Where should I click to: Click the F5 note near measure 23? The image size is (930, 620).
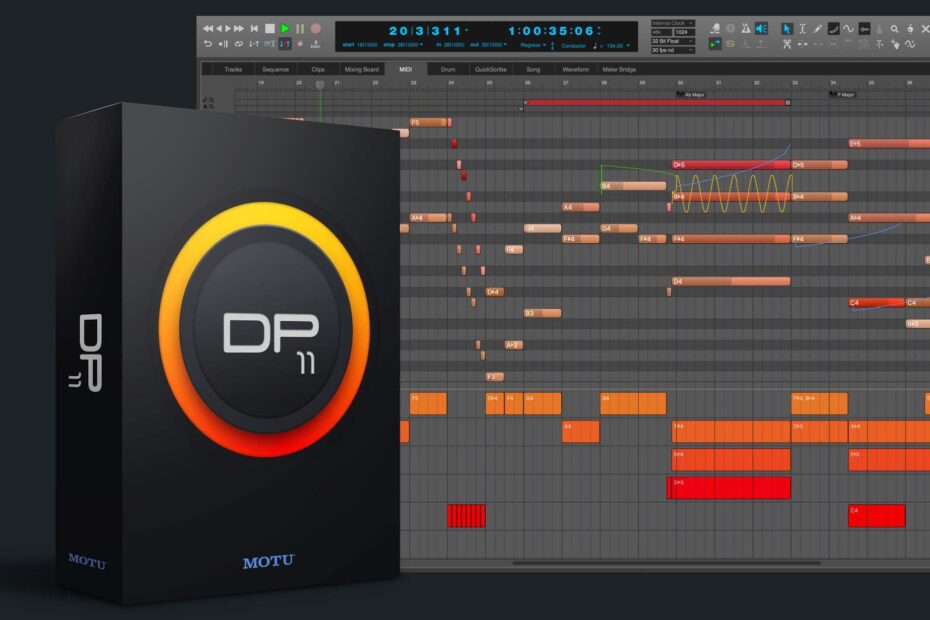[429, 122]
